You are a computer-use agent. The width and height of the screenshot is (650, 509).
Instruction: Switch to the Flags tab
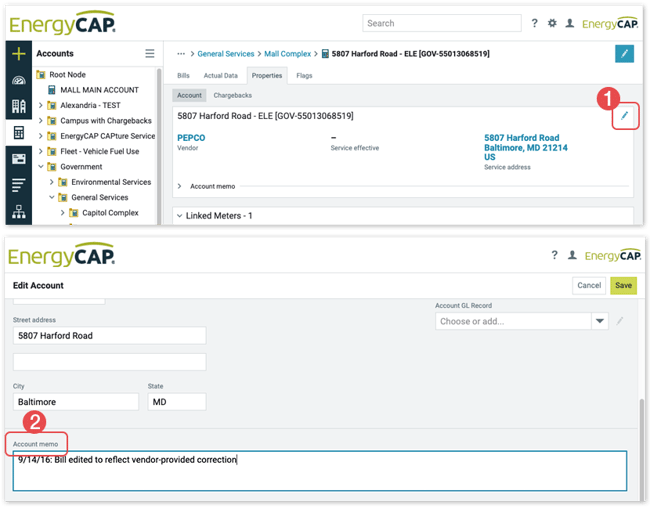click(304, 75)
